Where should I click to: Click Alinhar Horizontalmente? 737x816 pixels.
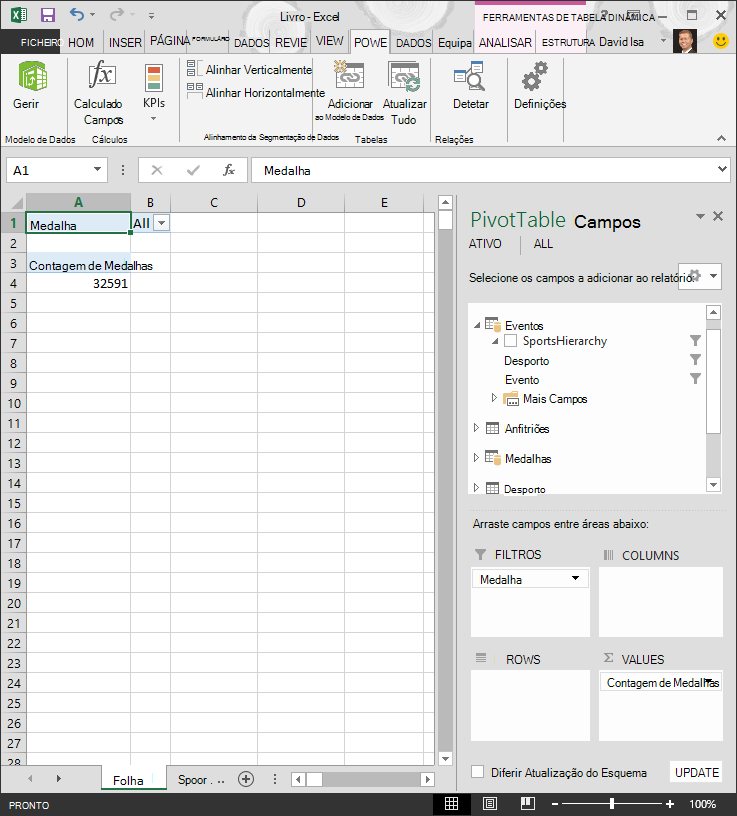point(256,92)
